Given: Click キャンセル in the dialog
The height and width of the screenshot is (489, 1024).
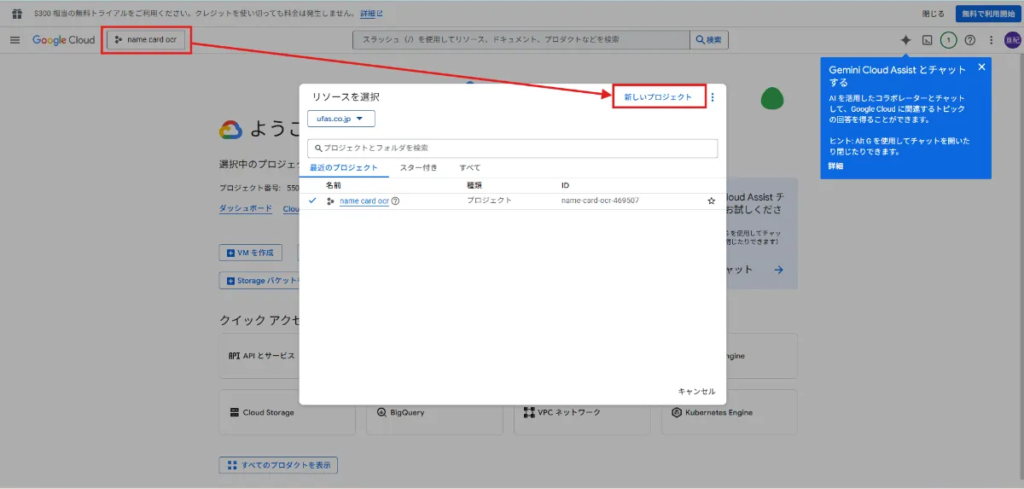Looking at the screenshot, I should point(697,391).
